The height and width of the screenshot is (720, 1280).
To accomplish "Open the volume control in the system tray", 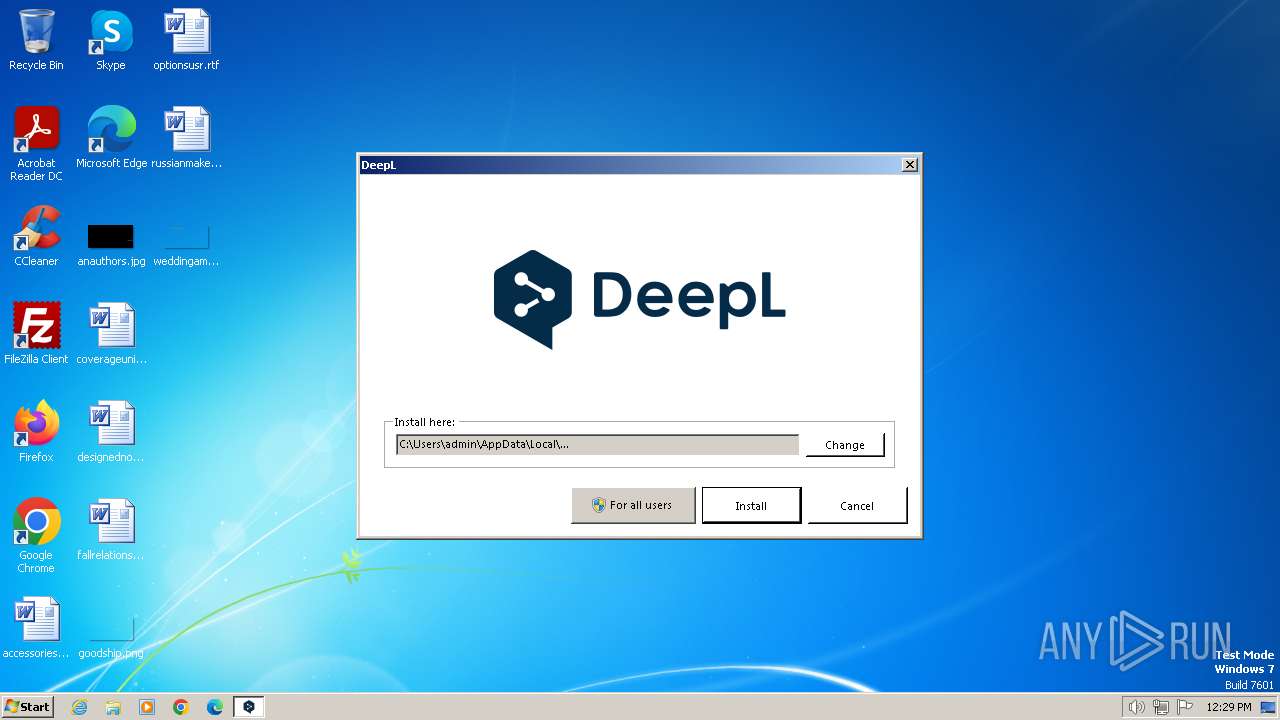I will coord(1136,707).
